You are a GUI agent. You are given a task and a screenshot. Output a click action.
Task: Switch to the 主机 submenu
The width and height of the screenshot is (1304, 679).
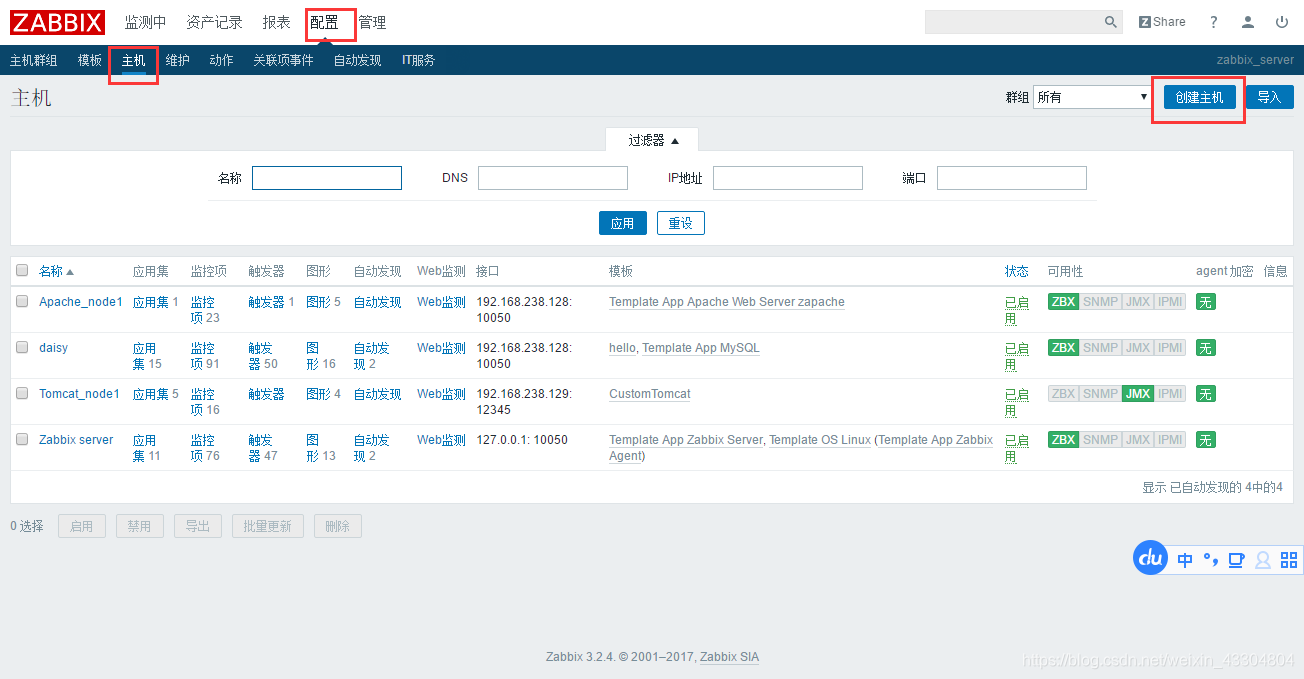pos(134,60)
